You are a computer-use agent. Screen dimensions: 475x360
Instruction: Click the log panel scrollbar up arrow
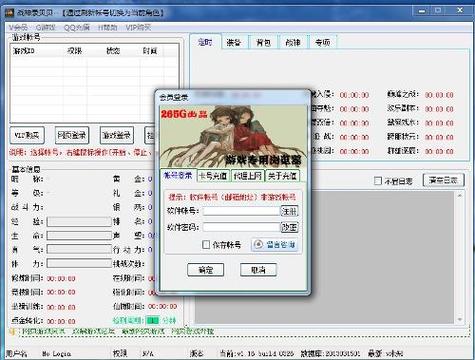460,195
